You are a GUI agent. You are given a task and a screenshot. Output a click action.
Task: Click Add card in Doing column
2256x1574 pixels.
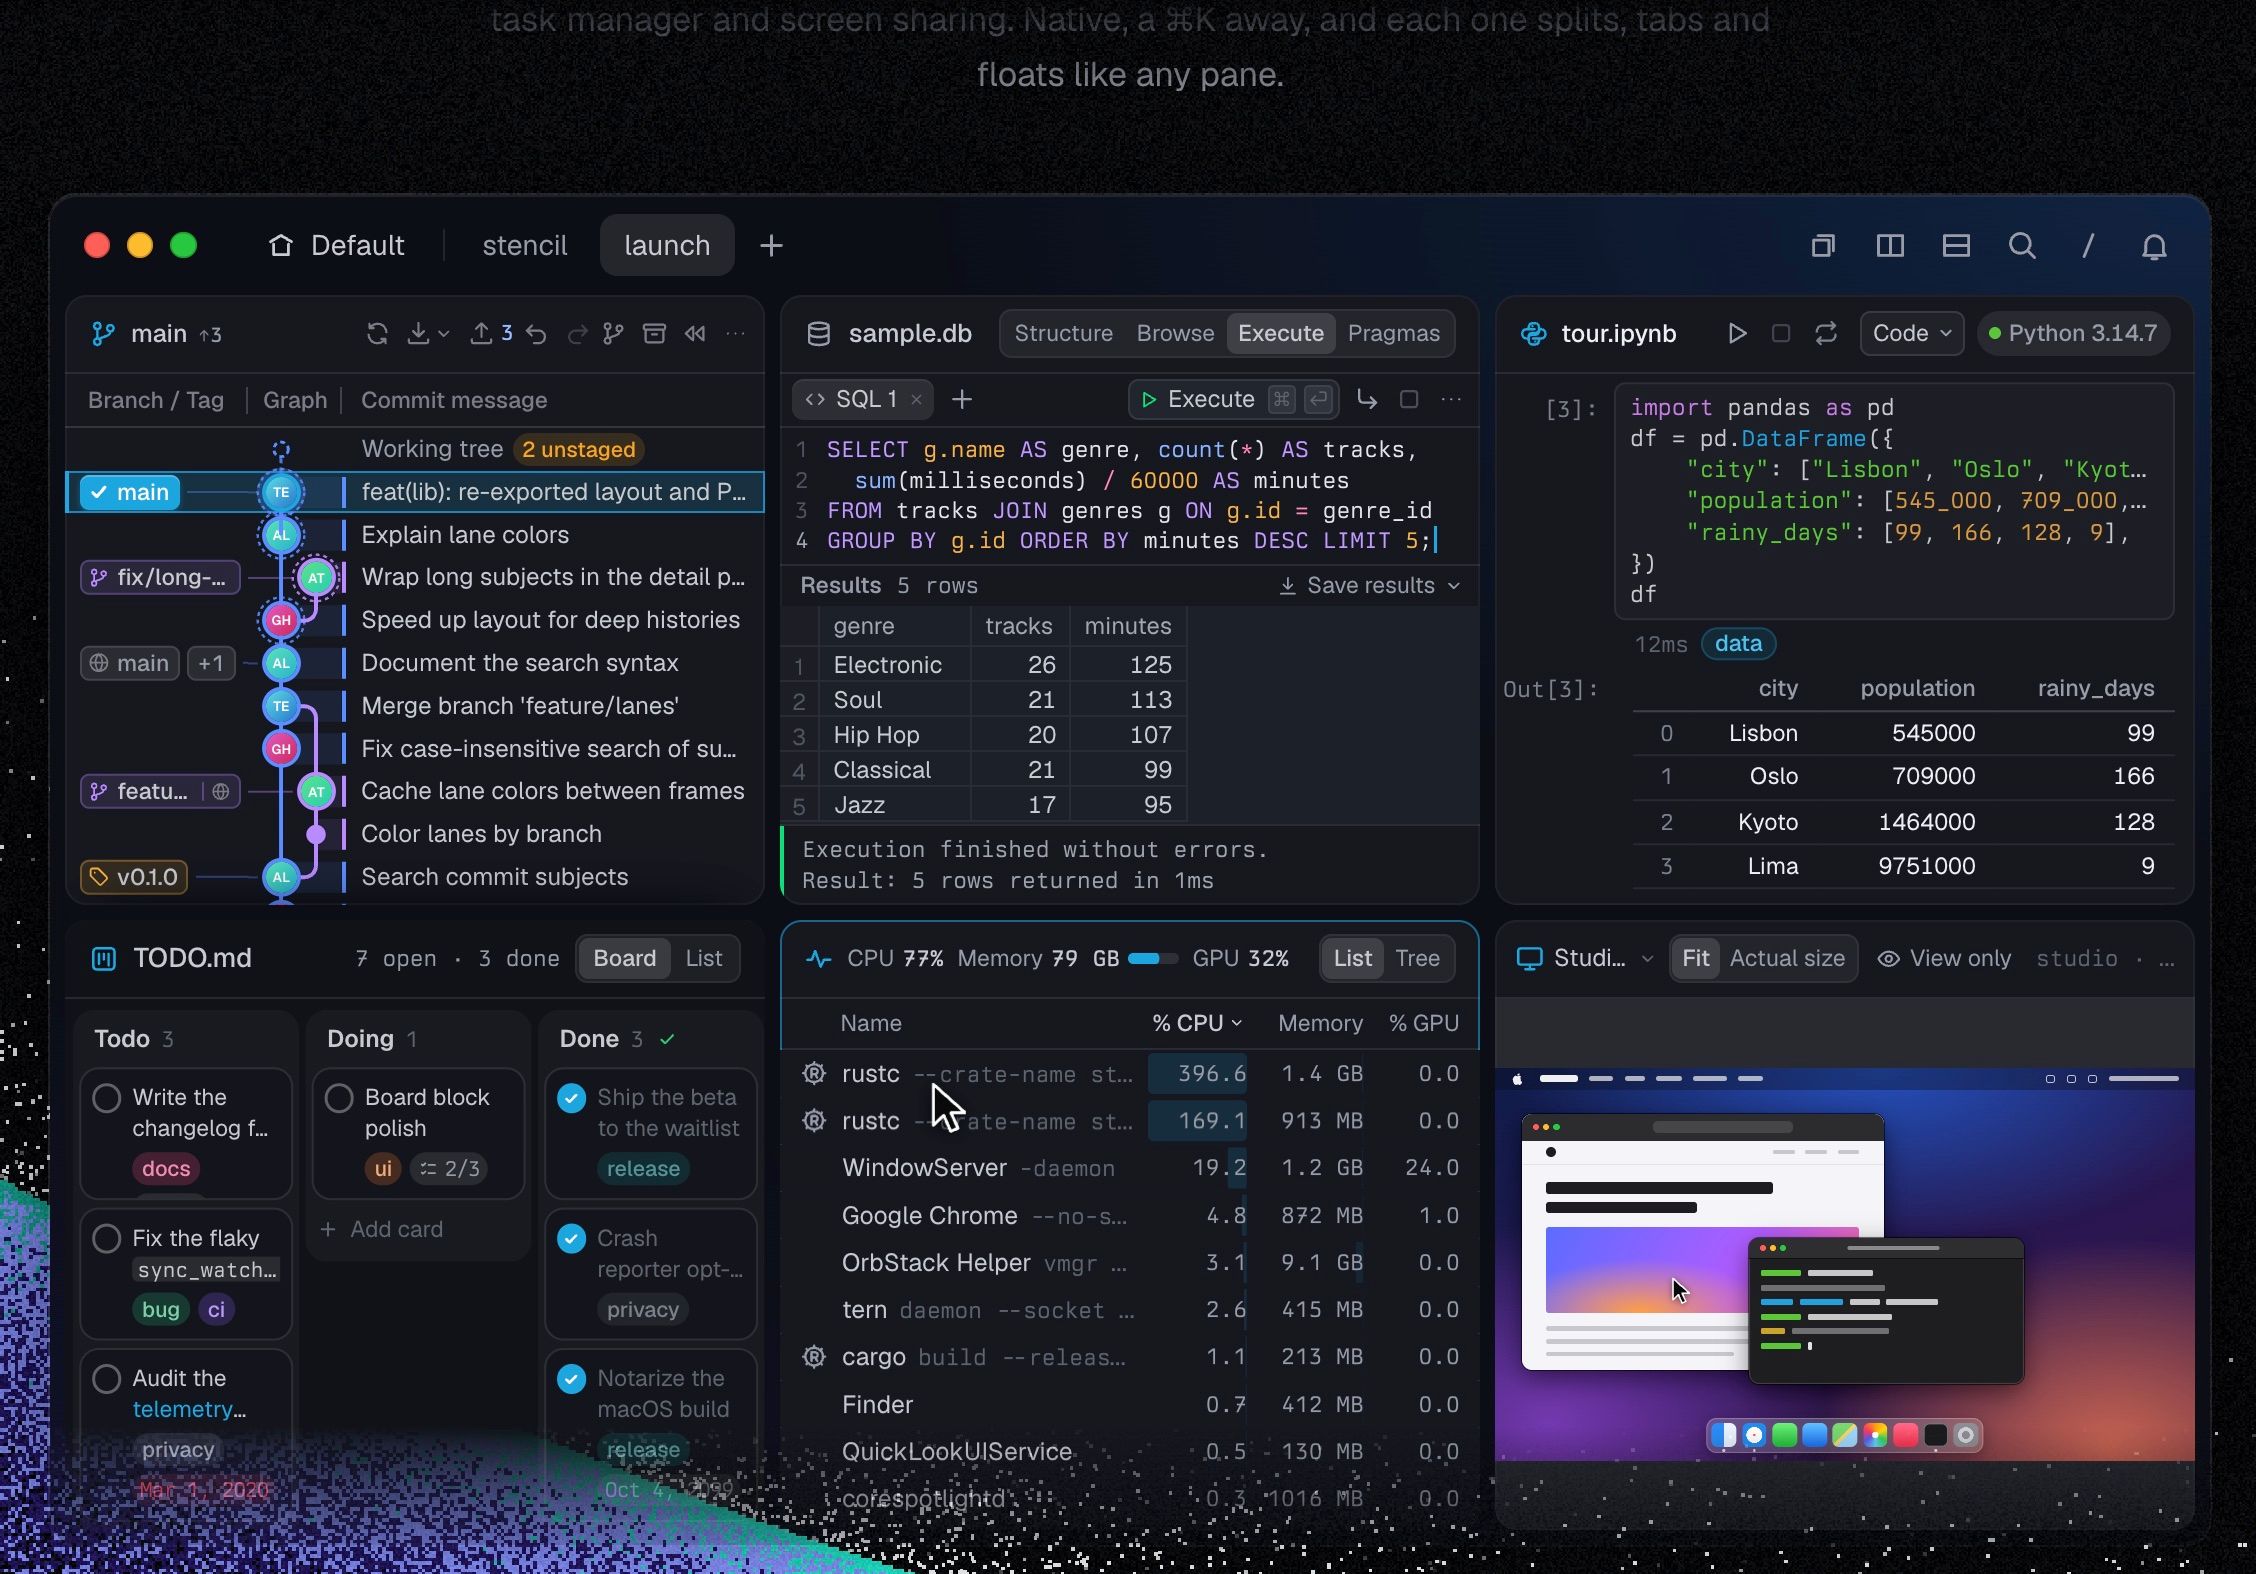[x=382, y=1230]
